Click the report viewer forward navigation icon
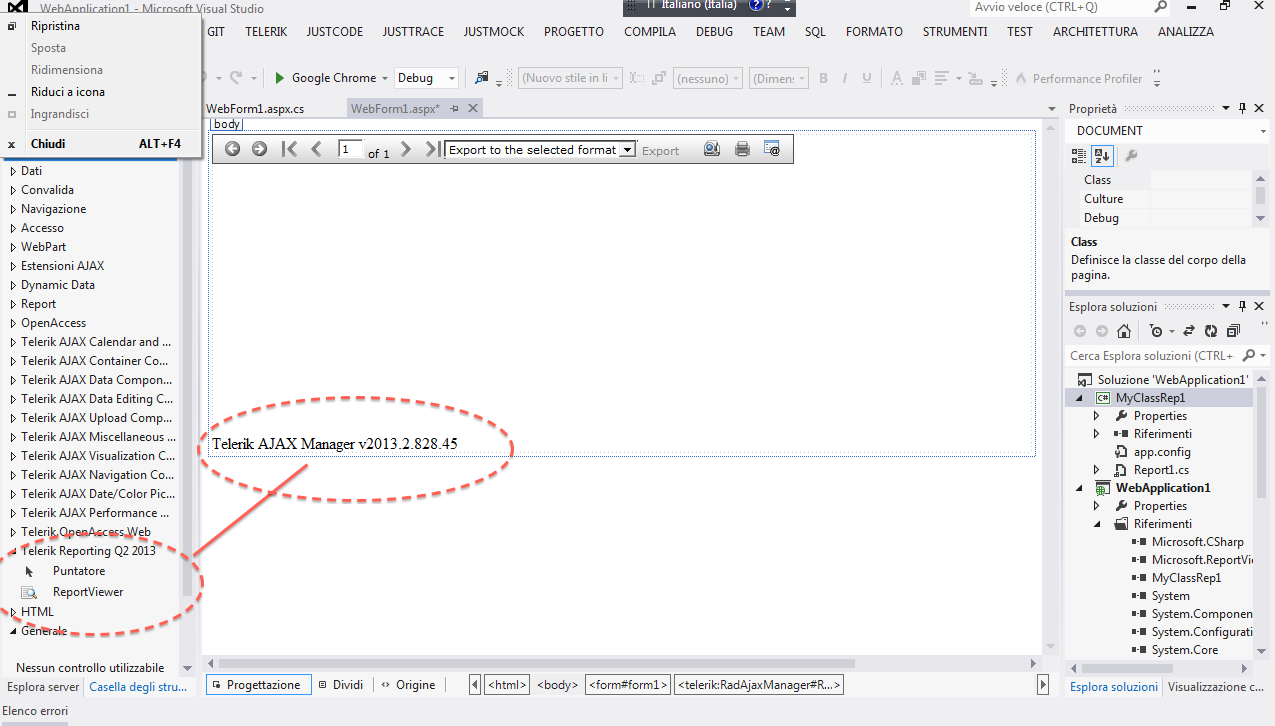 click(x=259, y=149)
